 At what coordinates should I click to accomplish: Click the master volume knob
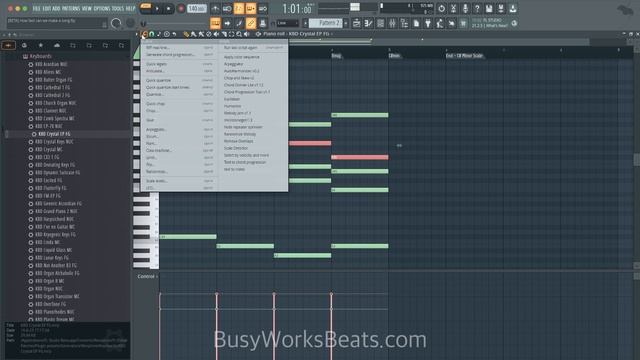(116, 24)
